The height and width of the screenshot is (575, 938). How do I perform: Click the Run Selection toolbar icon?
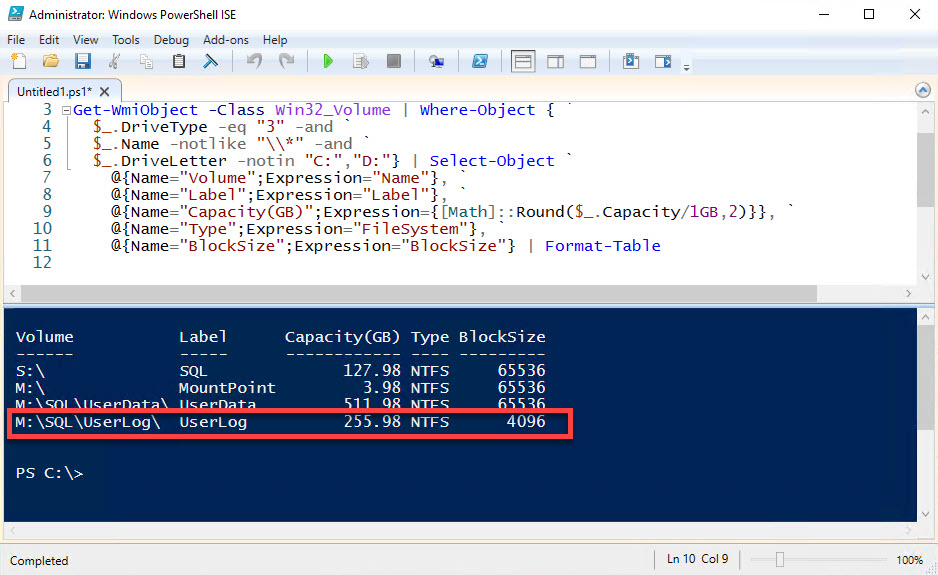tap(360, 62)
